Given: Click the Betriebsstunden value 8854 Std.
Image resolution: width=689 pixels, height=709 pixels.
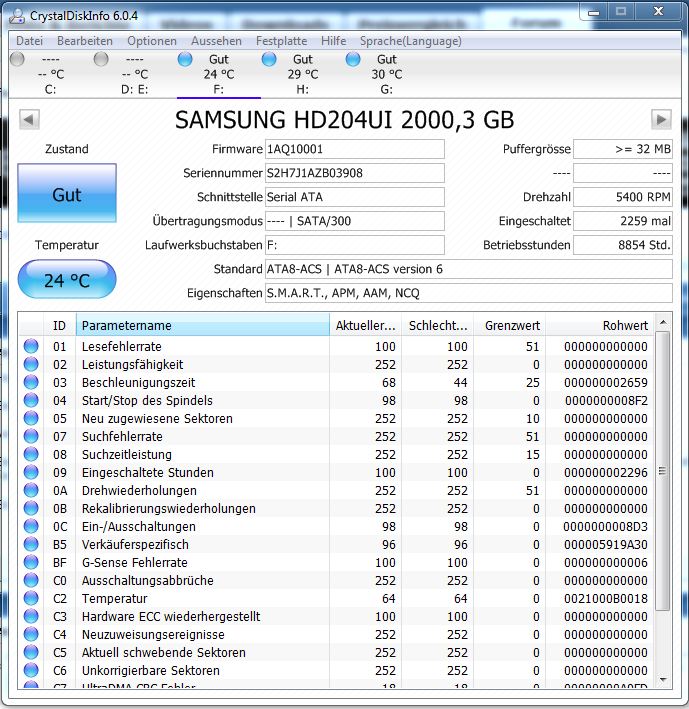Looking at the screenshot, I should 623,245.
